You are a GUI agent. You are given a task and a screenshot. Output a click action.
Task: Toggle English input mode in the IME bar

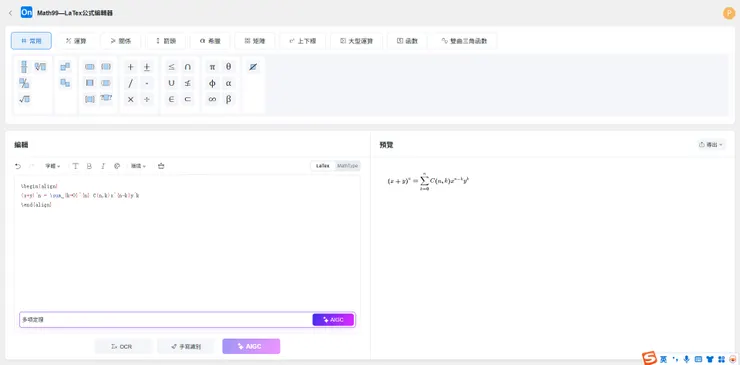(x=664, y=359)
